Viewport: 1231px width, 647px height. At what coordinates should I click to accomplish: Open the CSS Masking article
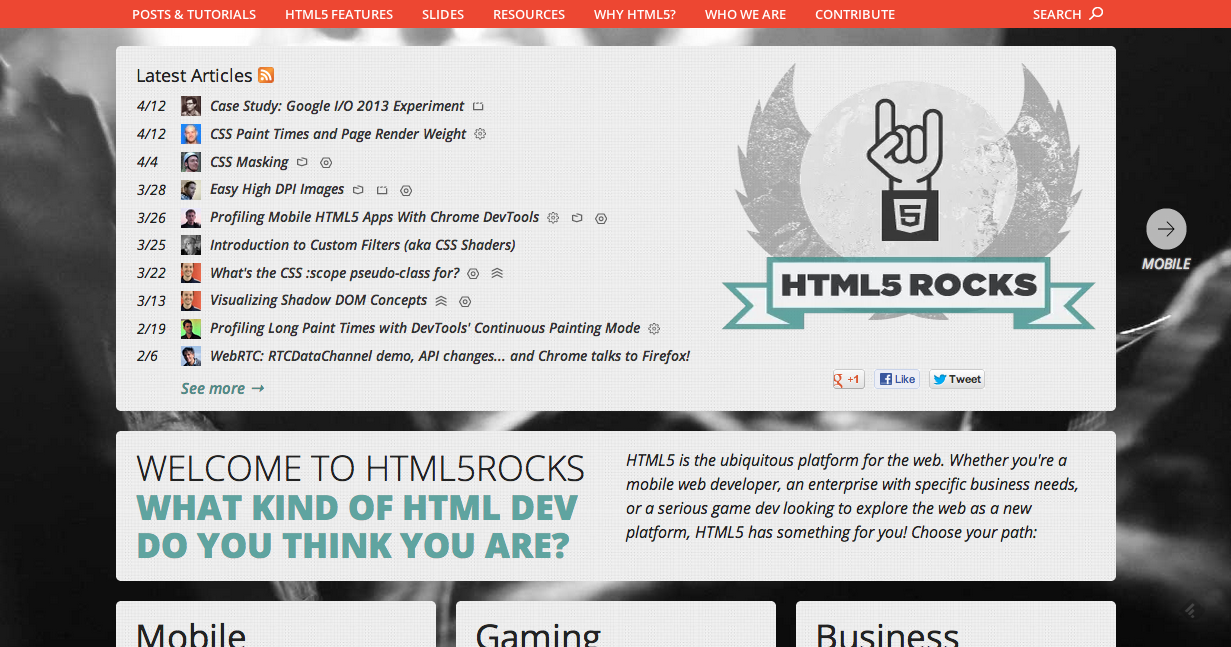coord(249,162)
